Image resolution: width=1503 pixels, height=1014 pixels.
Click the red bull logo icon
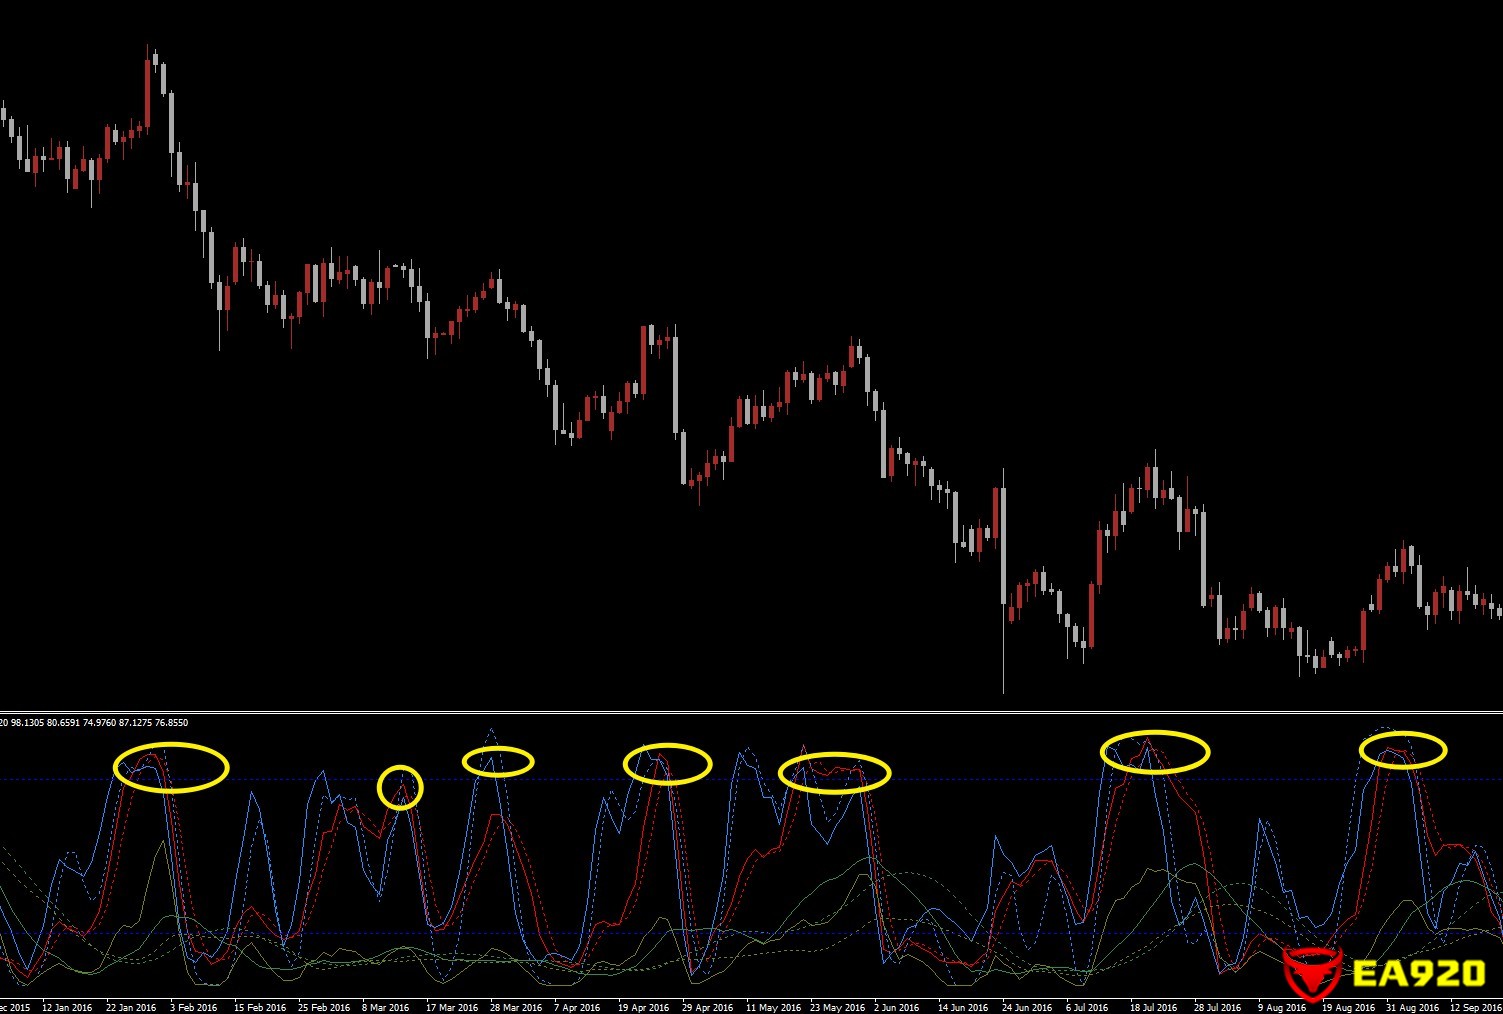(1311, 972)
